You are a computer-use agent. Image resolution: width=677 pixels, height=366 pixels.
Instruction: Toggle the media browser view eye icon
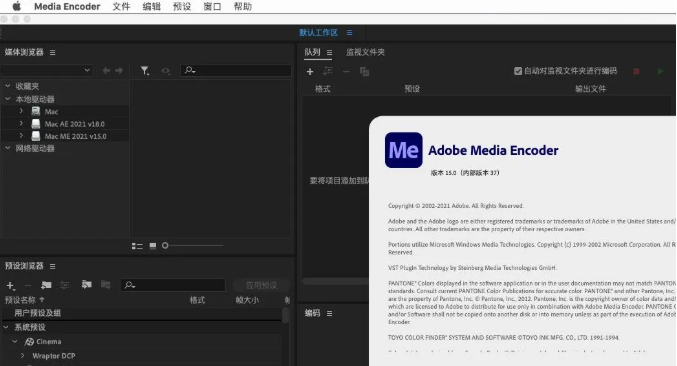click(165, 70)
